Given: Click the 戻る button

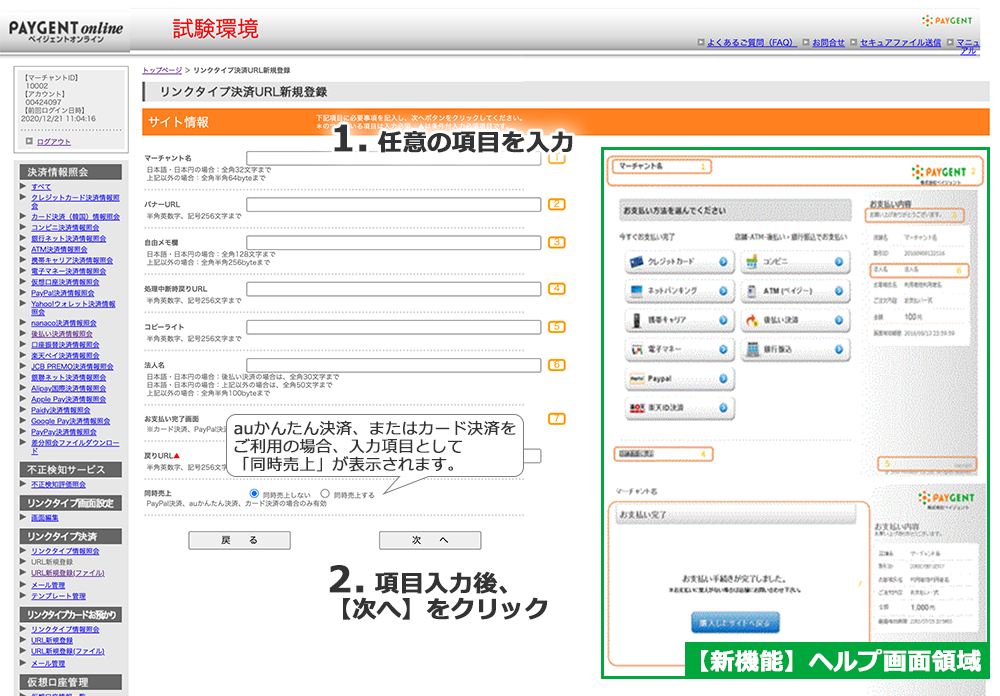Looking at the screenshot, I should [x=239, y=540].
